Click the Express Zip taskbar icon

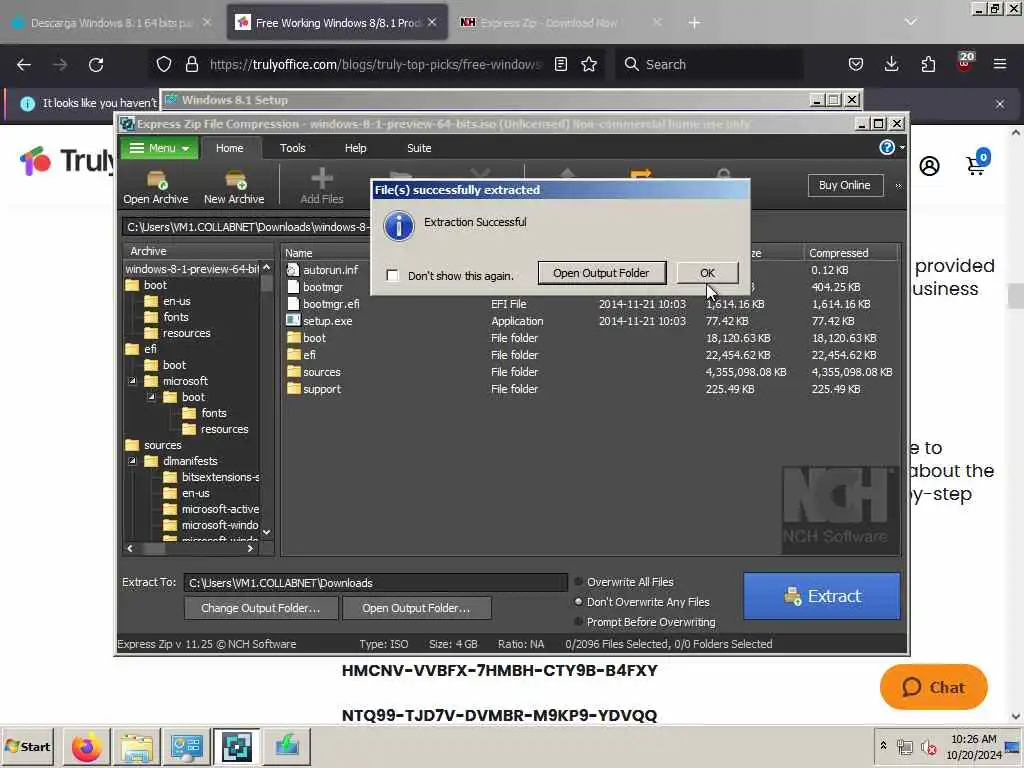(236, 746)
